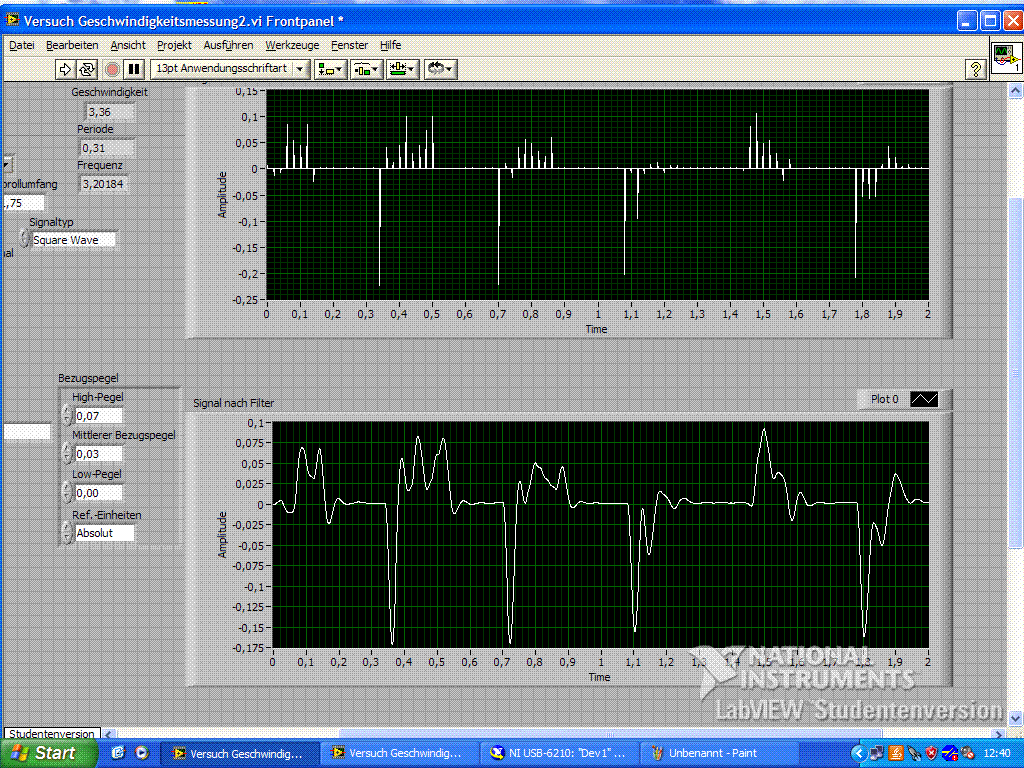
Task: Click the Plot 0 legend color swatch
Action: [x=924, y=399]
